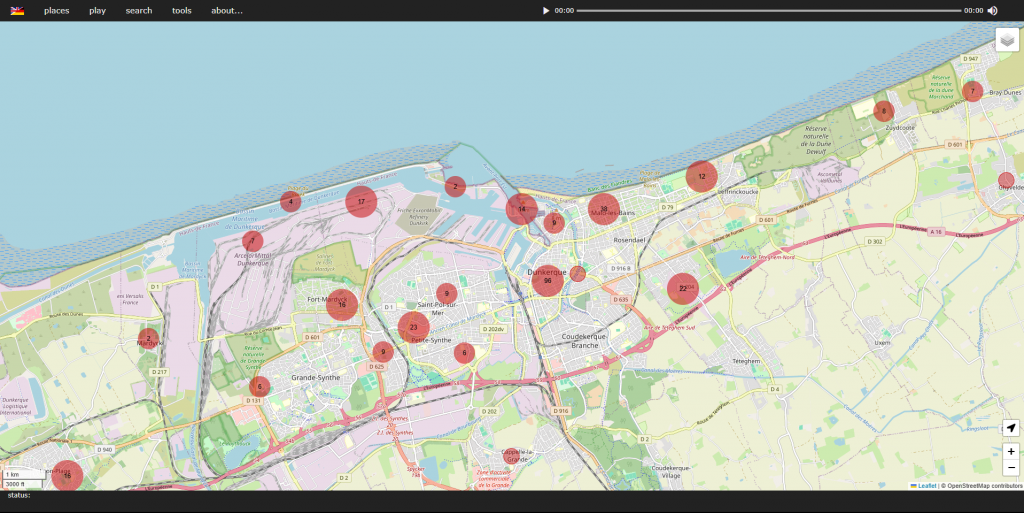Zoom in with the plus button
The image size is (1024, 513).
(x=1010, y=451)
